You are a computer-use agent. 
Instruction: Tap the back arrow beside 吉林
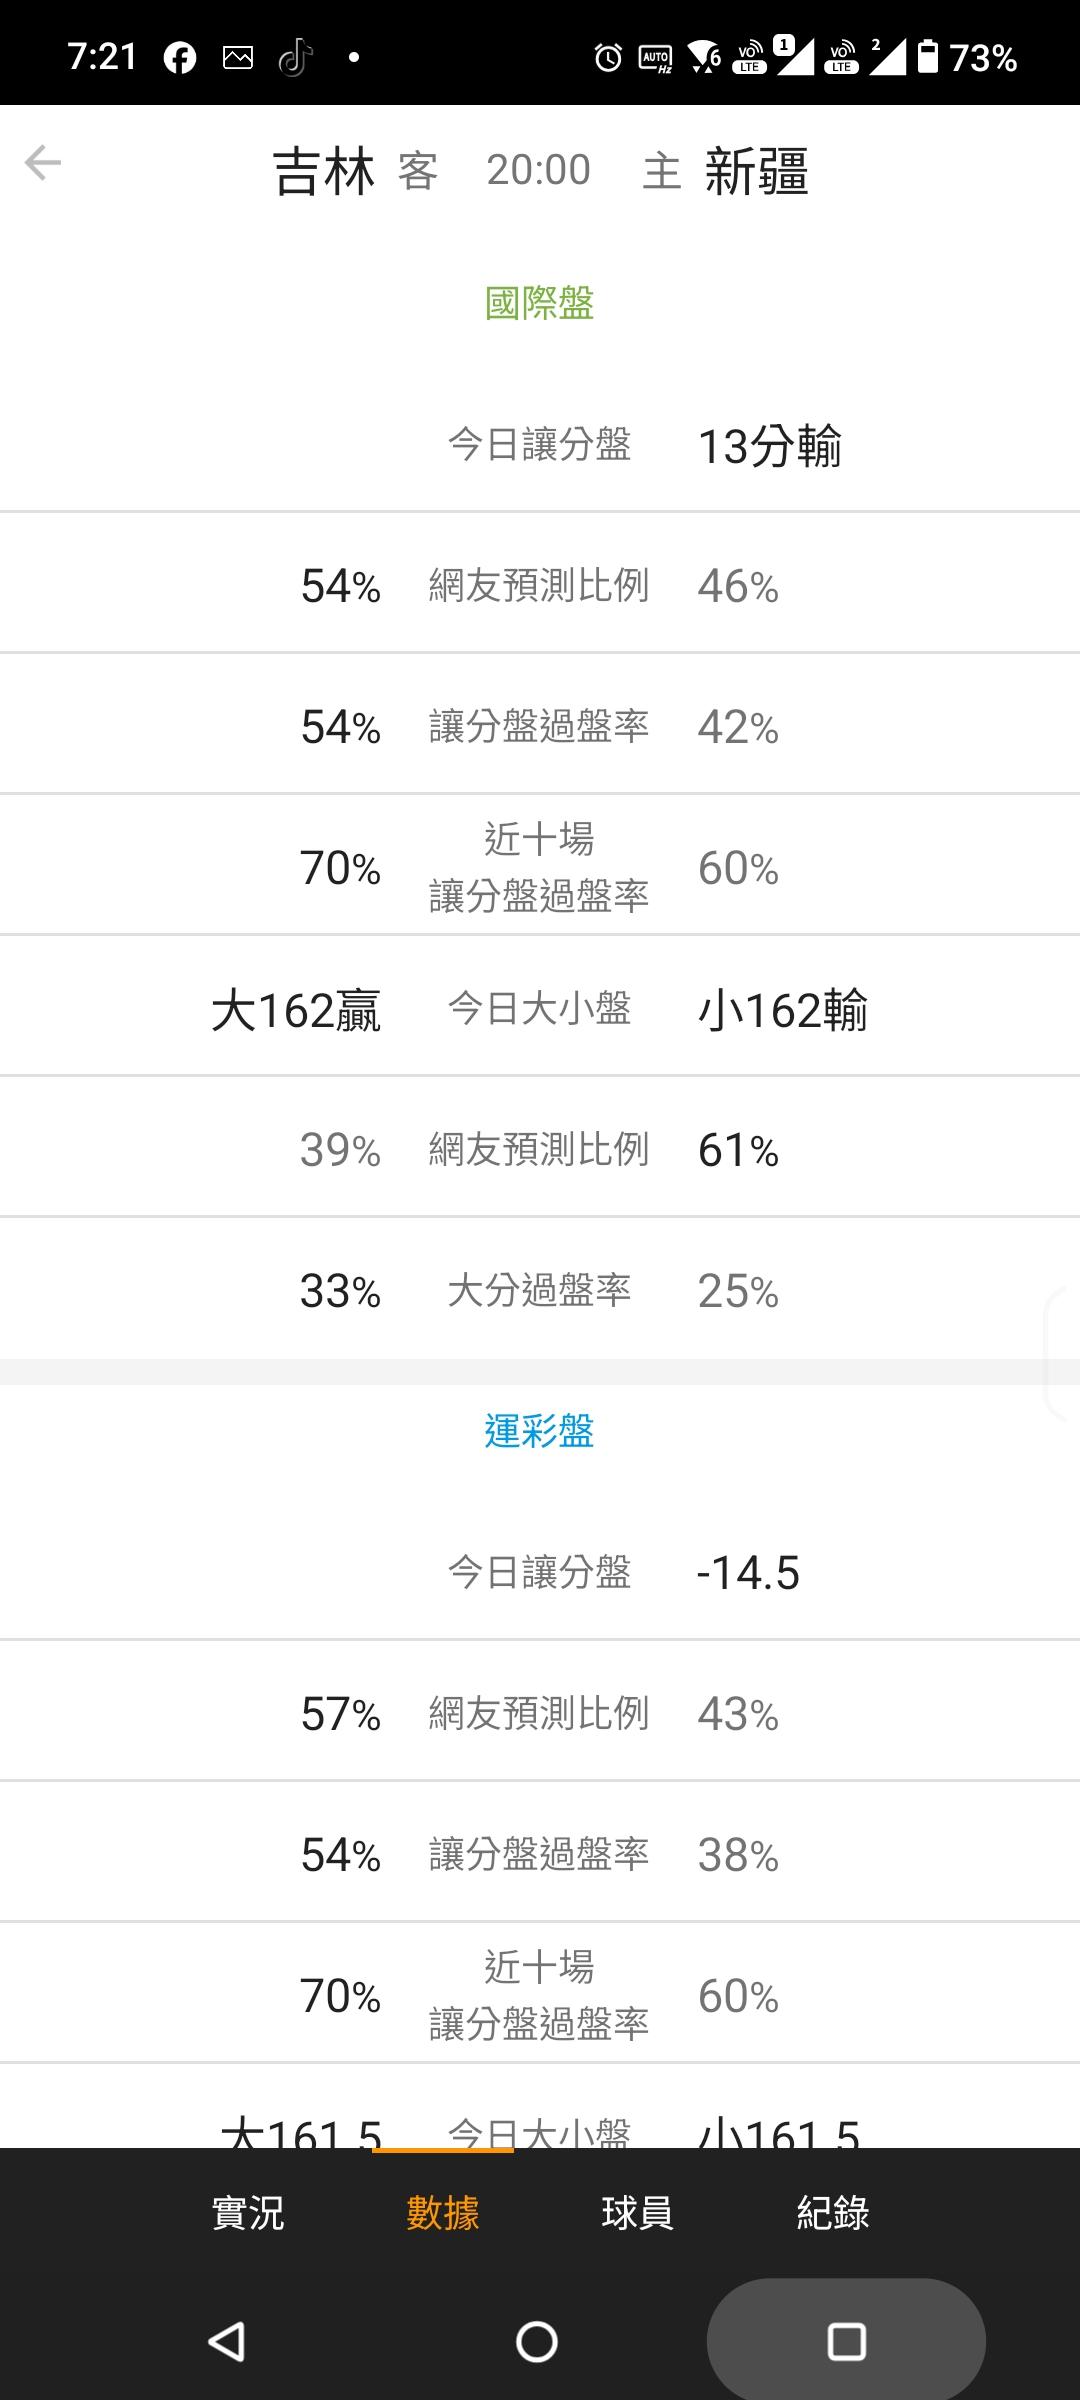click(43, 163)
